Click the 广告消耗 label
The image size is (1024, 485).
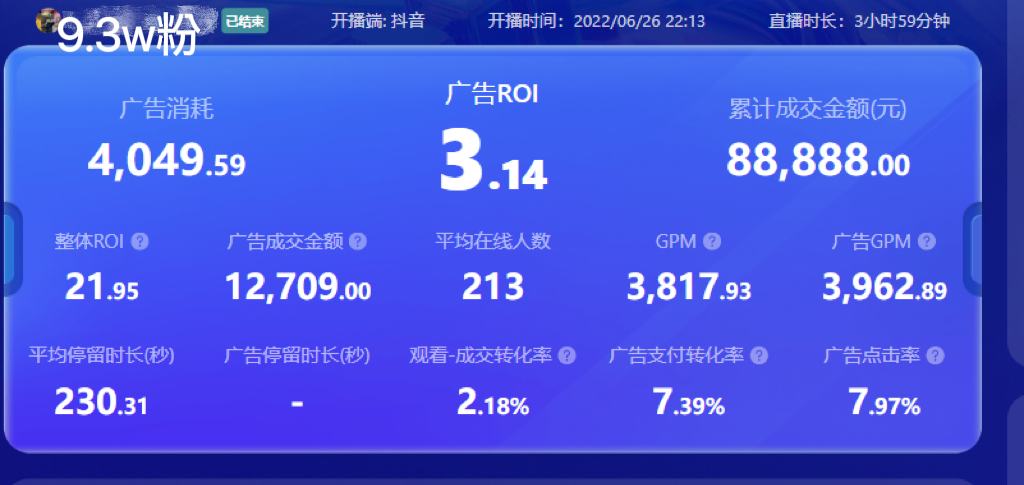[167, 109]
